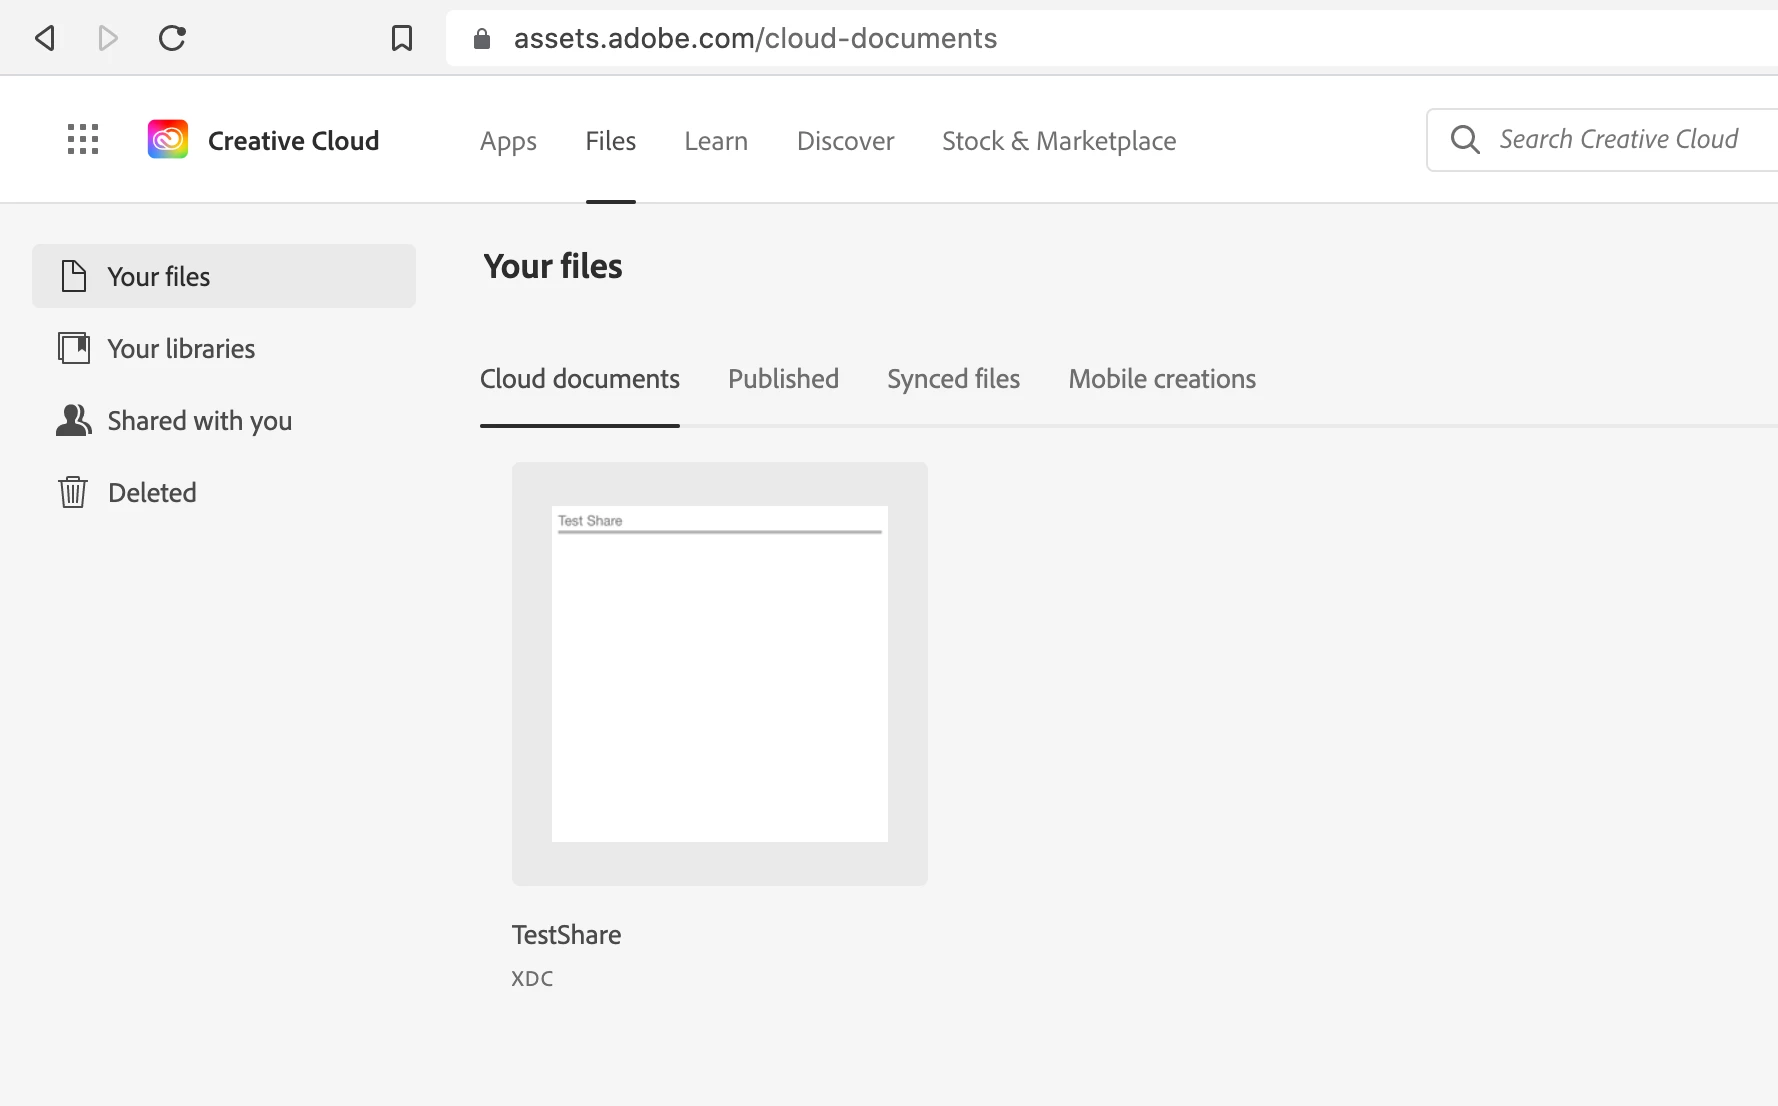Open the Discover menu

845,141
